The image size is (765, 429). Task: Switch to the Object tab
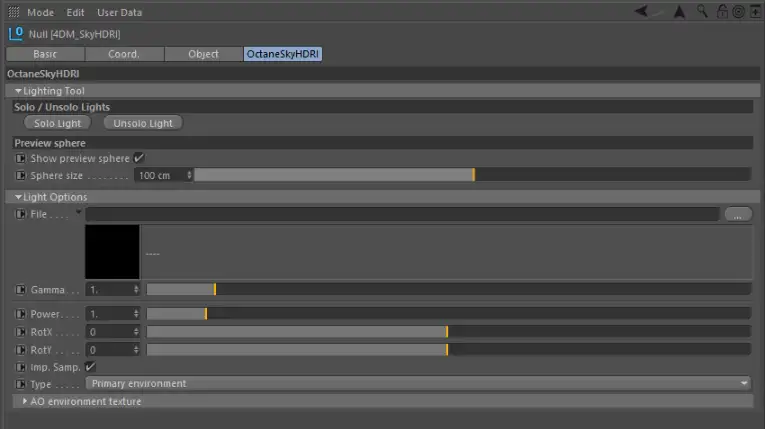[203, 54]
